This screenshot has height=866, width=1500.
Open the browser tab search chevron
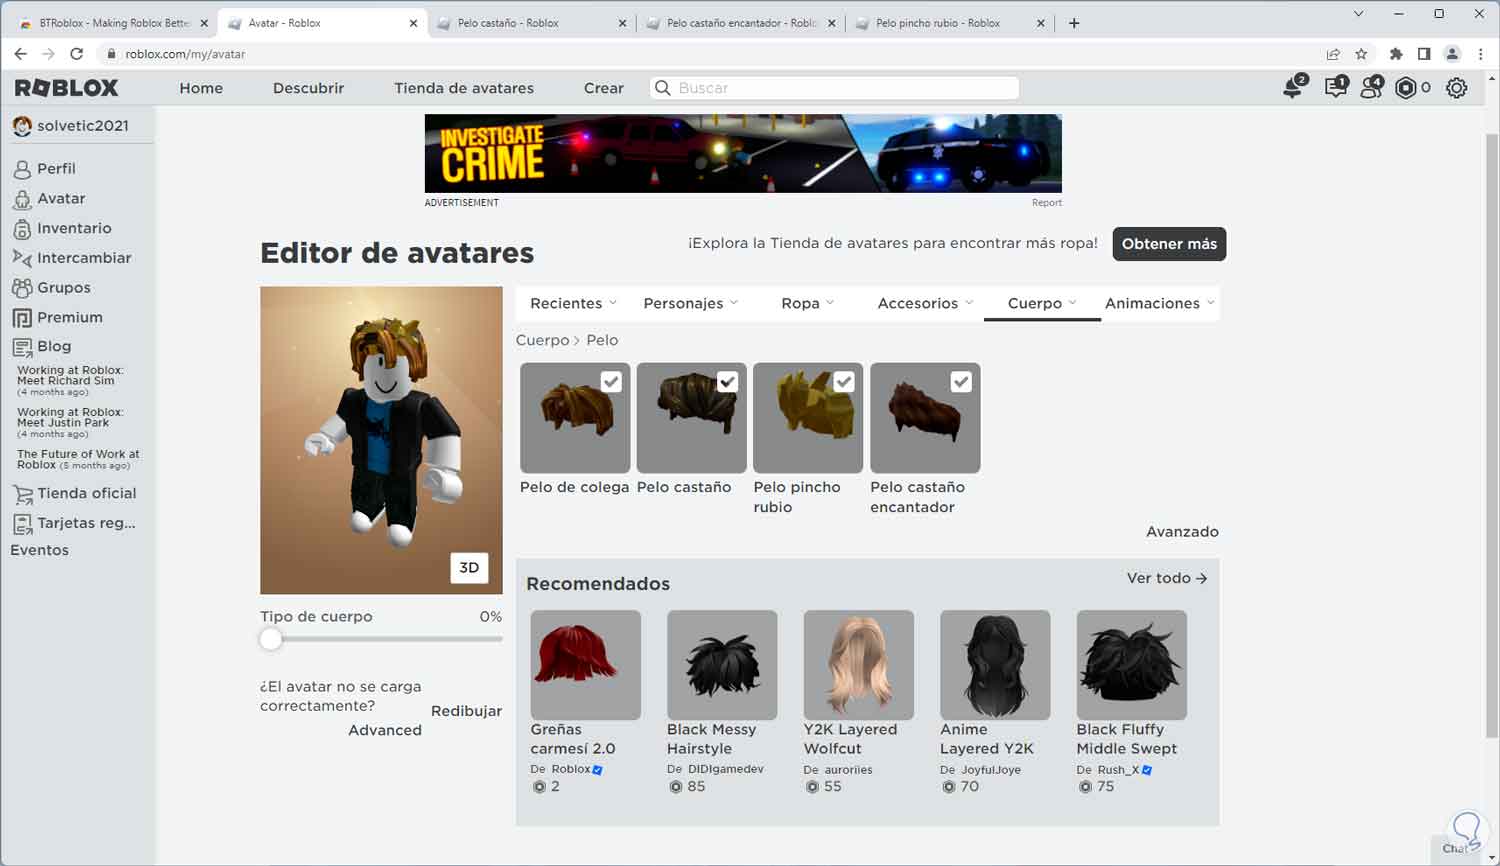[x=1358, y=14]
